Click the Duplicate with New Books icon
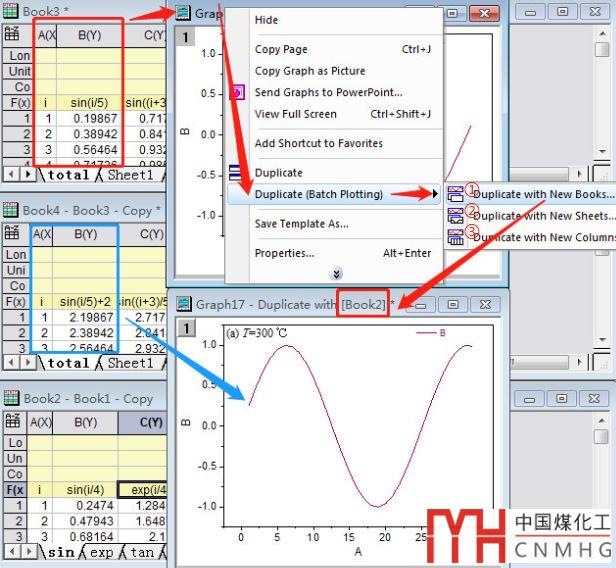 [455, 194]
